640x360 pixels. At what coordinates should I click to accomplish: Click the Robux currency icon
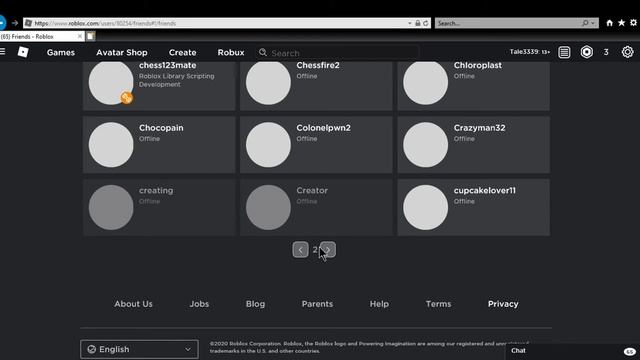587,52
